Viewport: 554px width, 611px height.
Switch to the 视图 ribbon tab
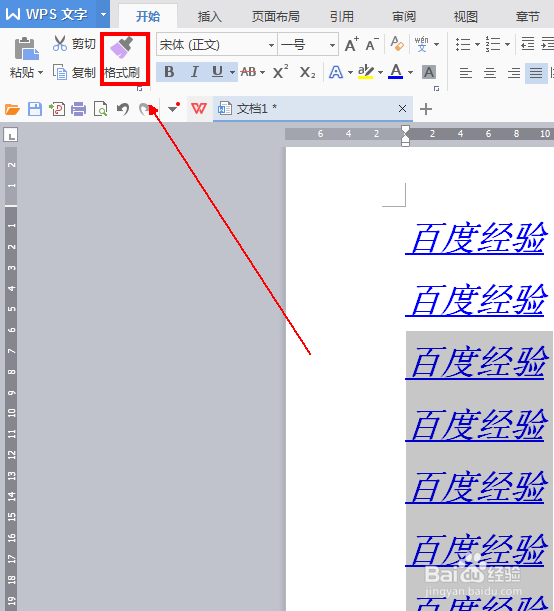coord(466,16)
